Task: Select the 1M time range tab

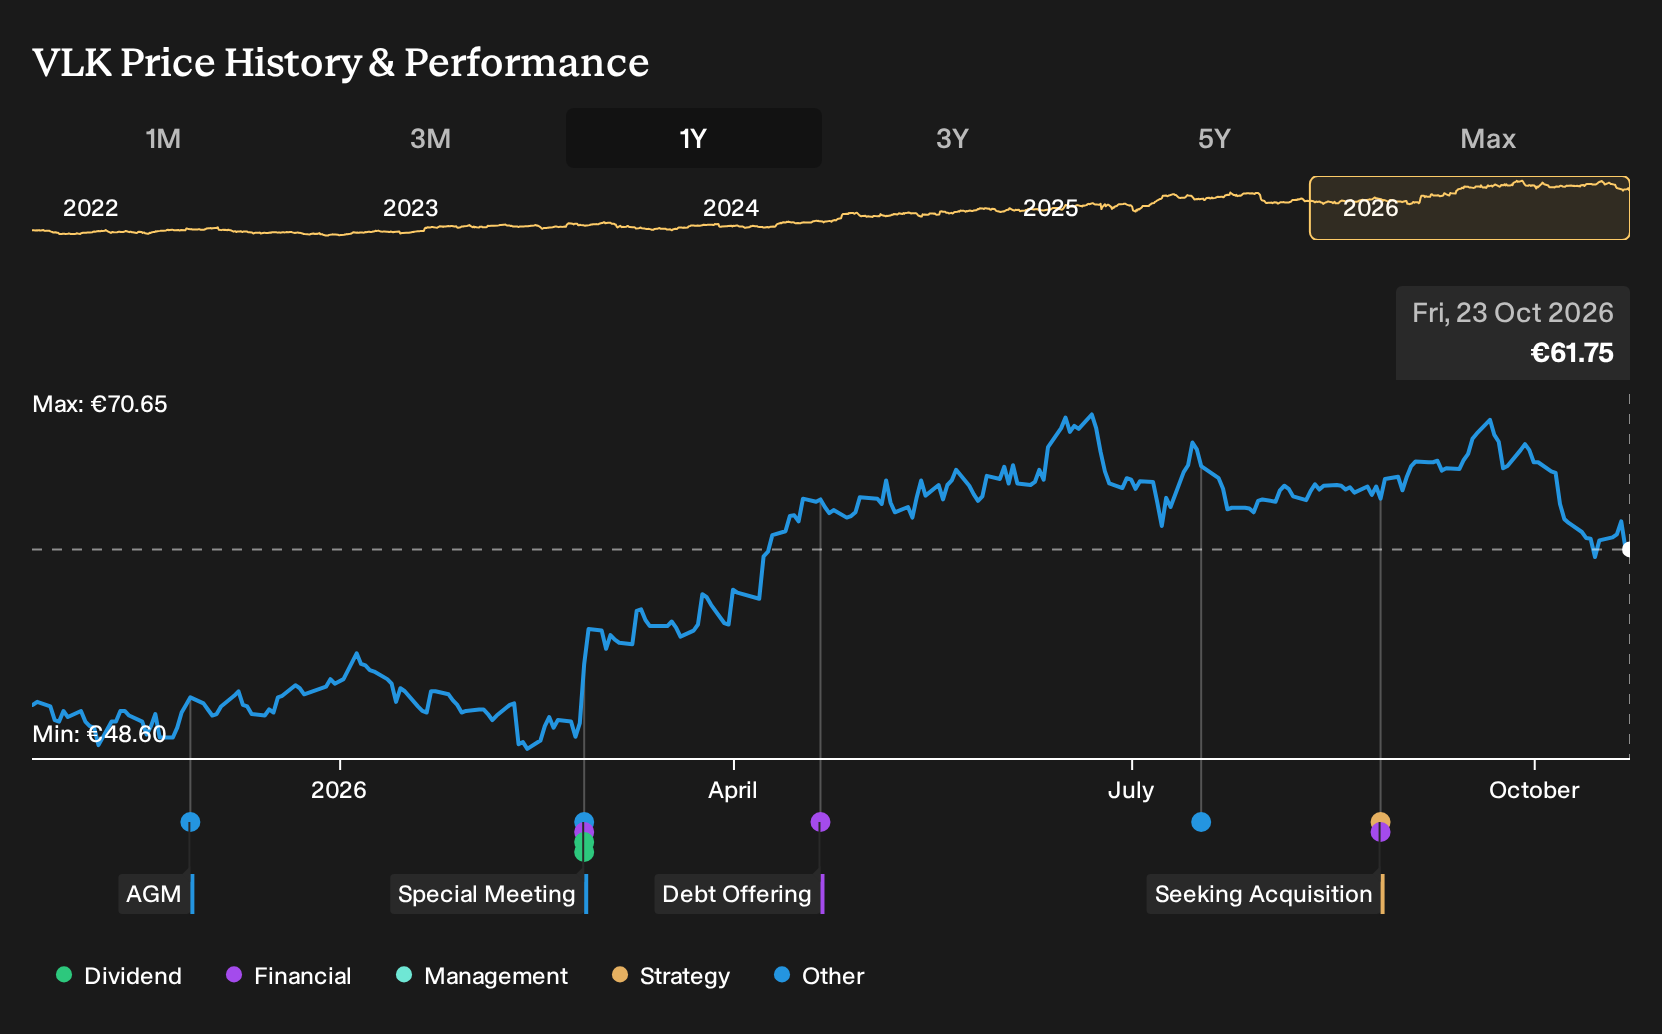Action: pos(163,139)
